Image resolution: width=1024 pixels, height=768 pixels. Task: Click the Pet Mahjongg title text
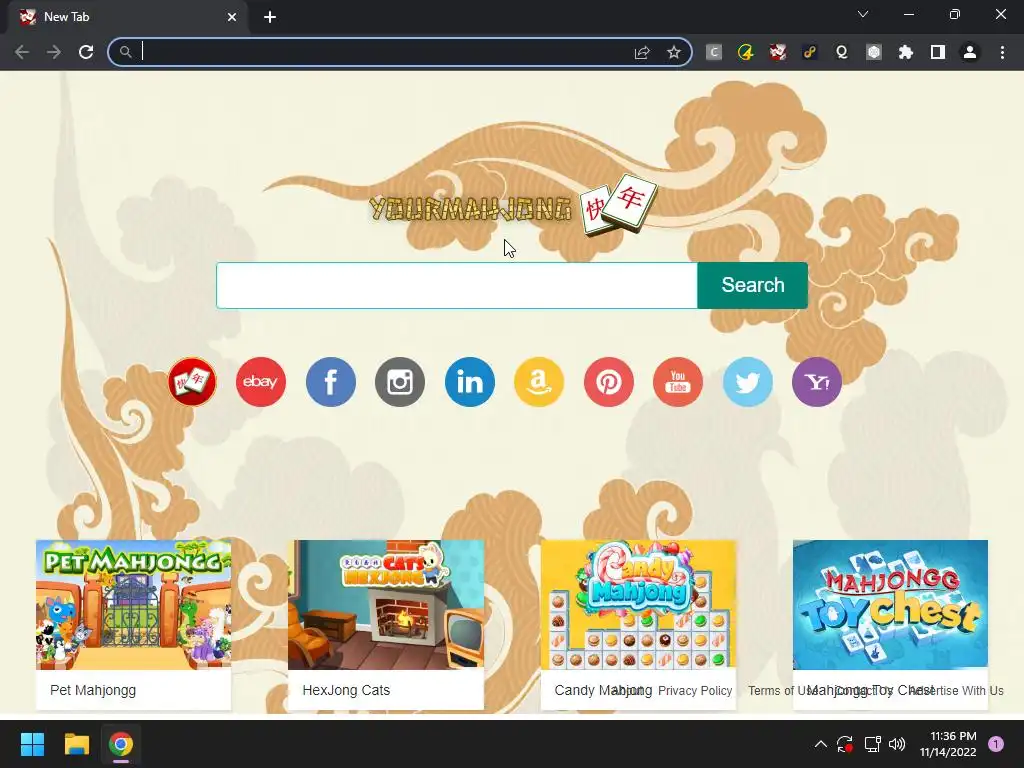pyautogui.click(x=93, y=690)
